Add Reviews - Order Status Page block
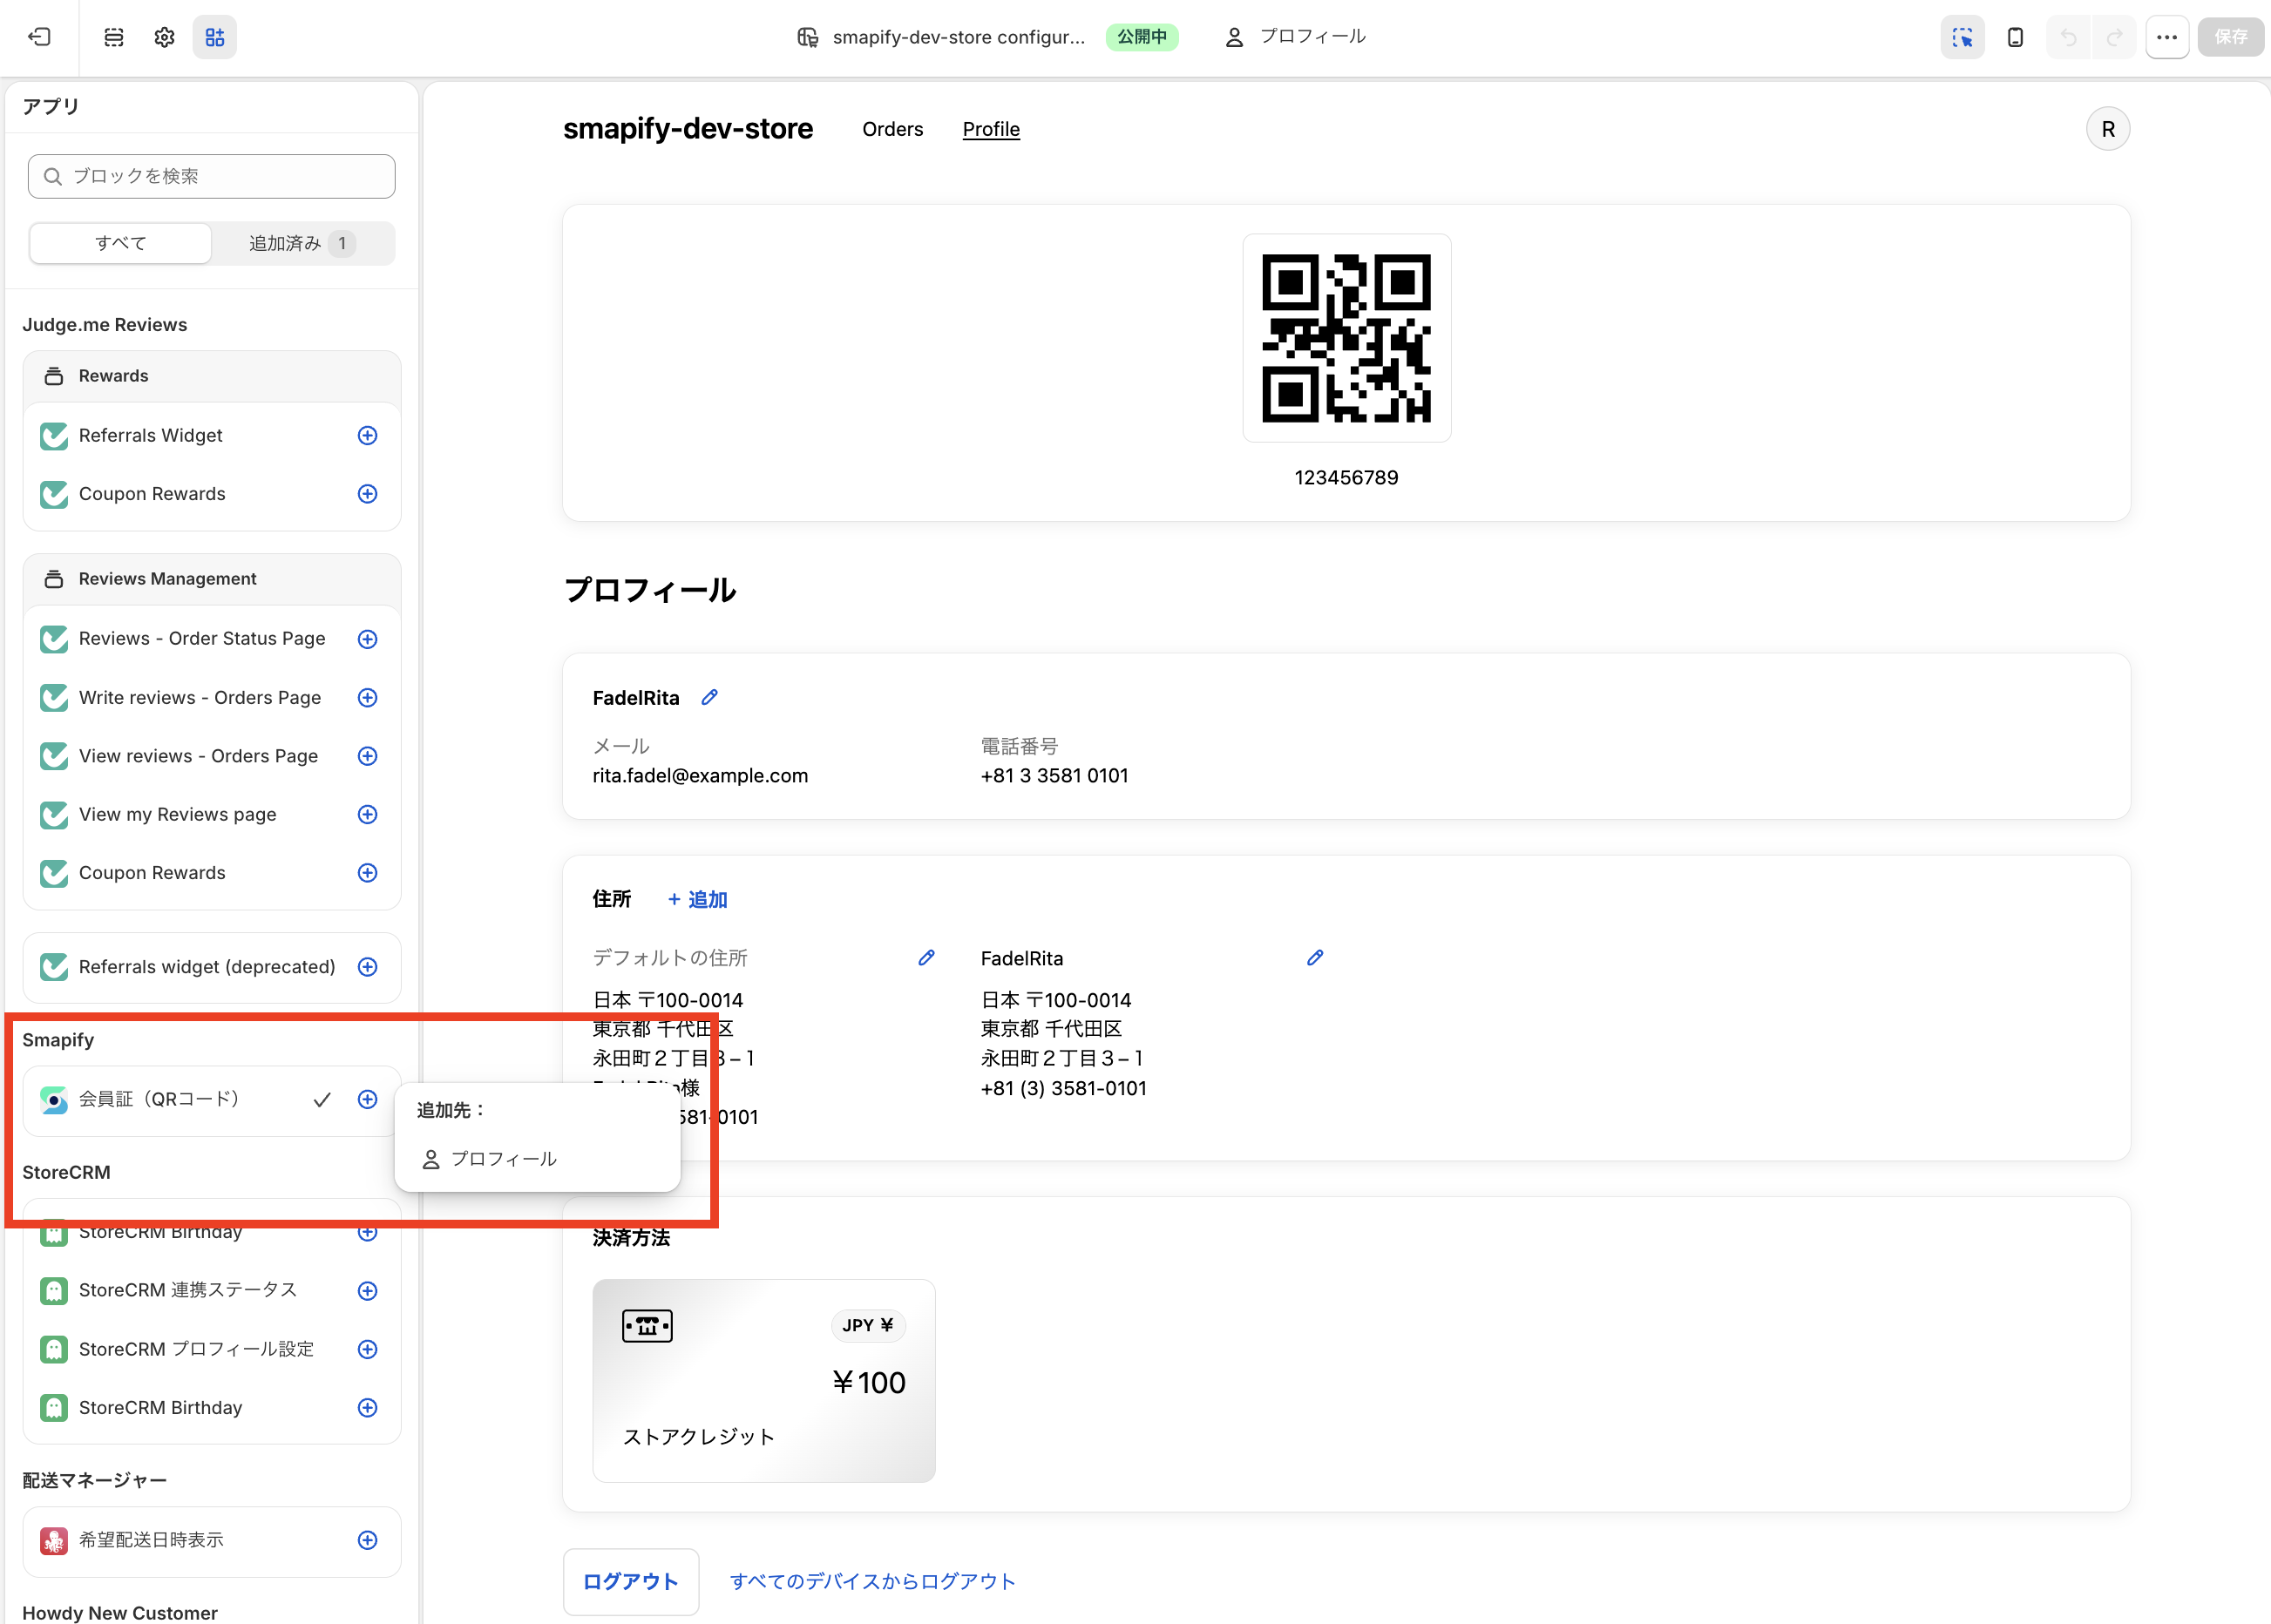The height and width of the screenshot is (1624, 2271). 368,639
